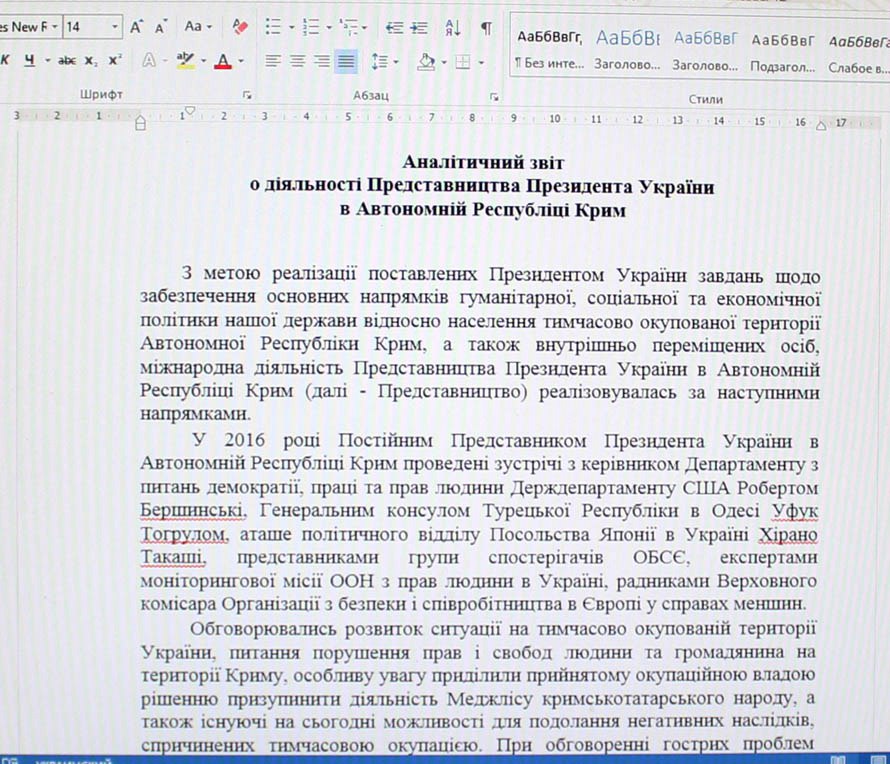
Task: Toggle paragraph marks display
Action: [486, 27]
